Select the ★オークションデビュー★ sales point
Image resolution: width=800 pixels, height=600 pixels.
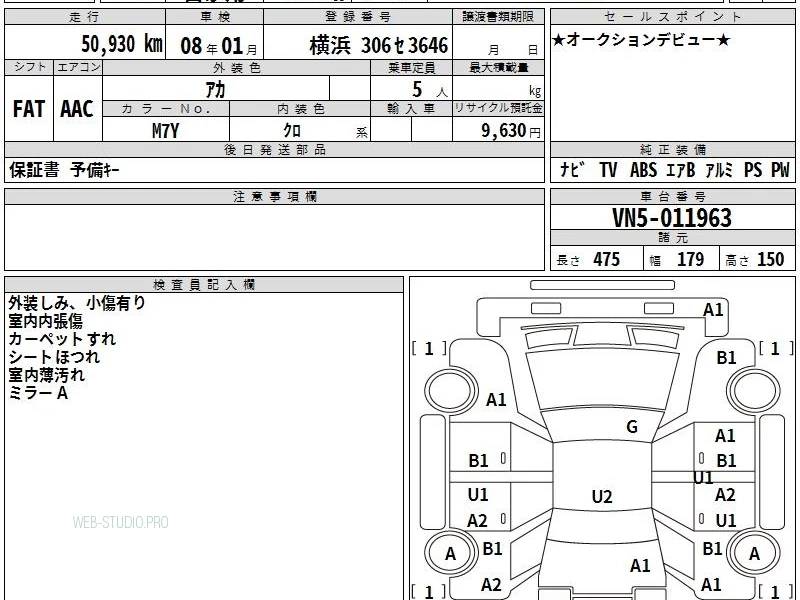[x=641, y=39]
